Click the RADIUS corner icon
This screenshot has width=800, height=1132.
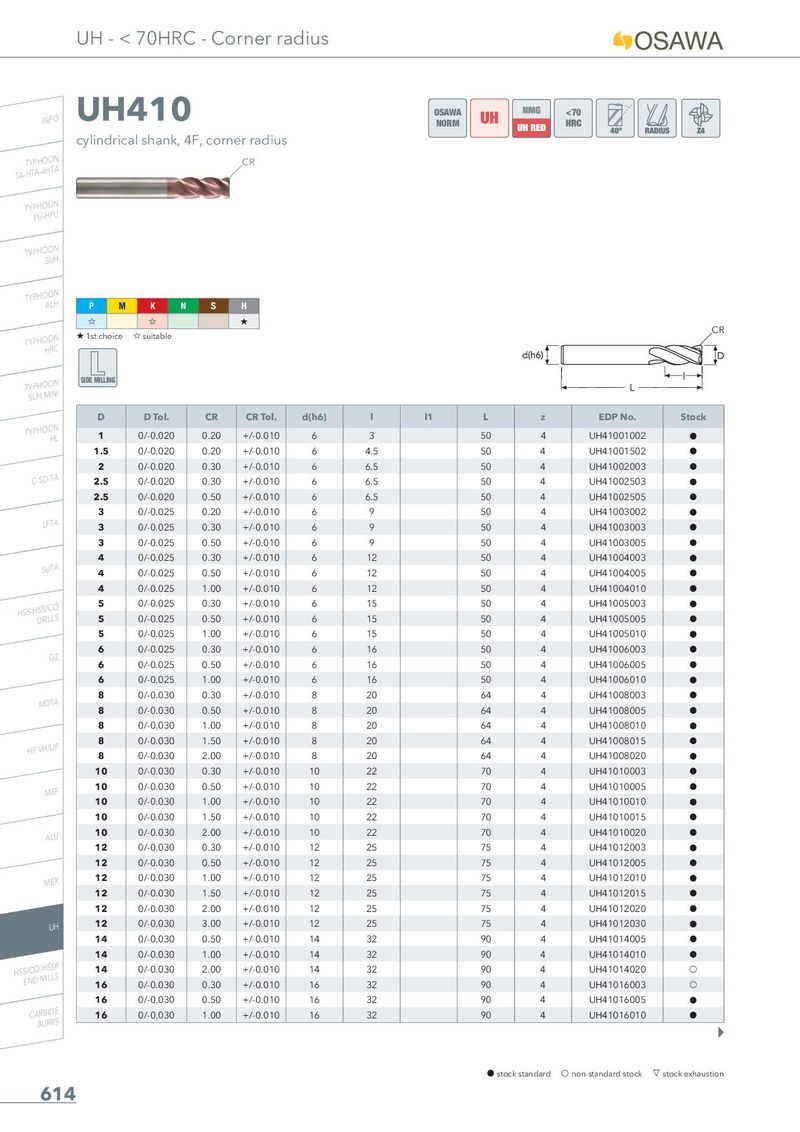pos(657,118)
